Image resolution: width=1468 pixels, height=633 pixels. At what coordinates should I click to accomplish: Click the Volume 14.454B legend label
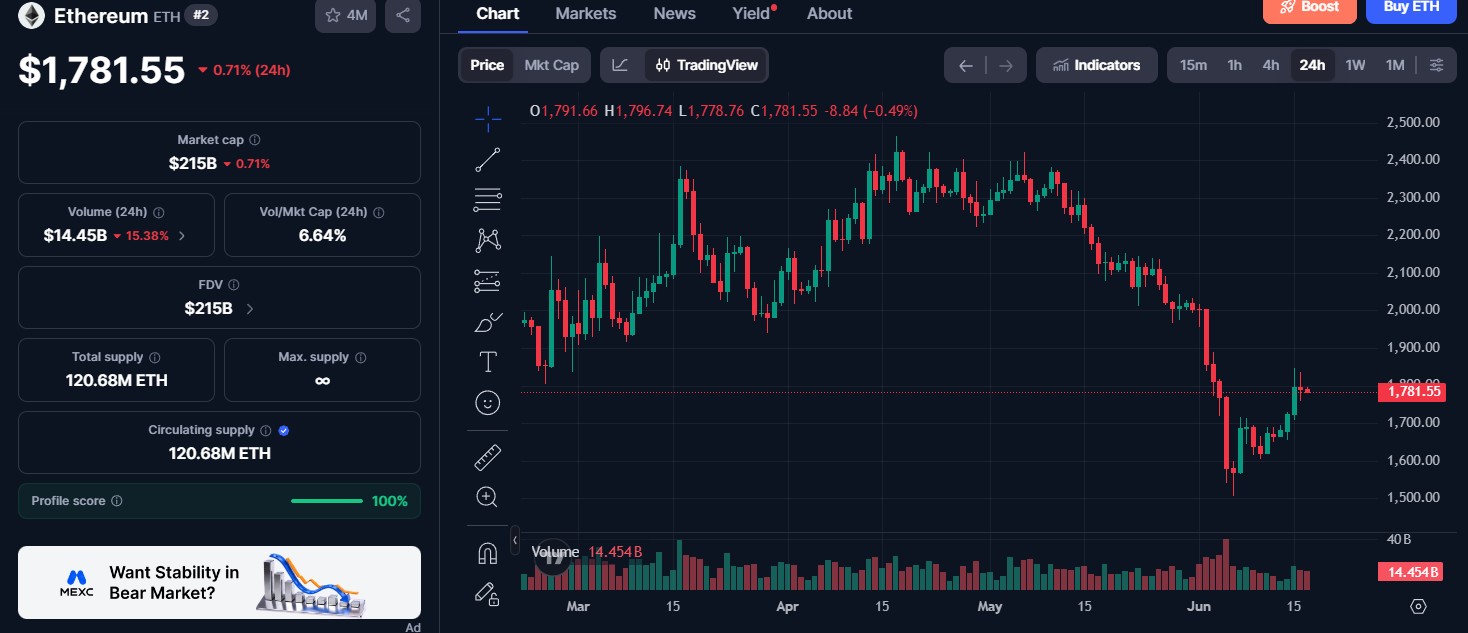pos(587,552)
